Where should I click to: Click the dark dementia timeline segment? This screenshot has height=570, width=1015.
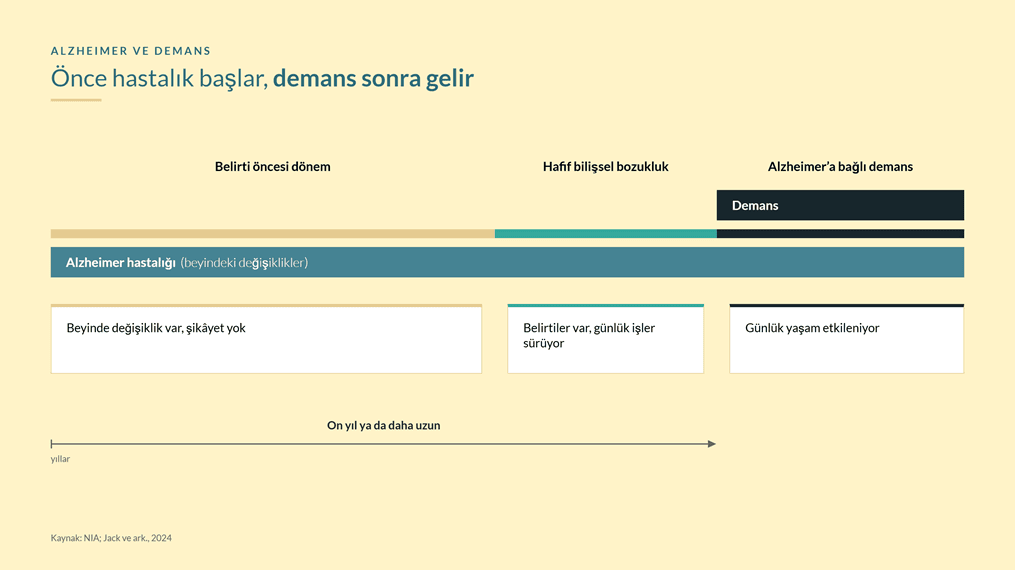[x=840, y=234]
